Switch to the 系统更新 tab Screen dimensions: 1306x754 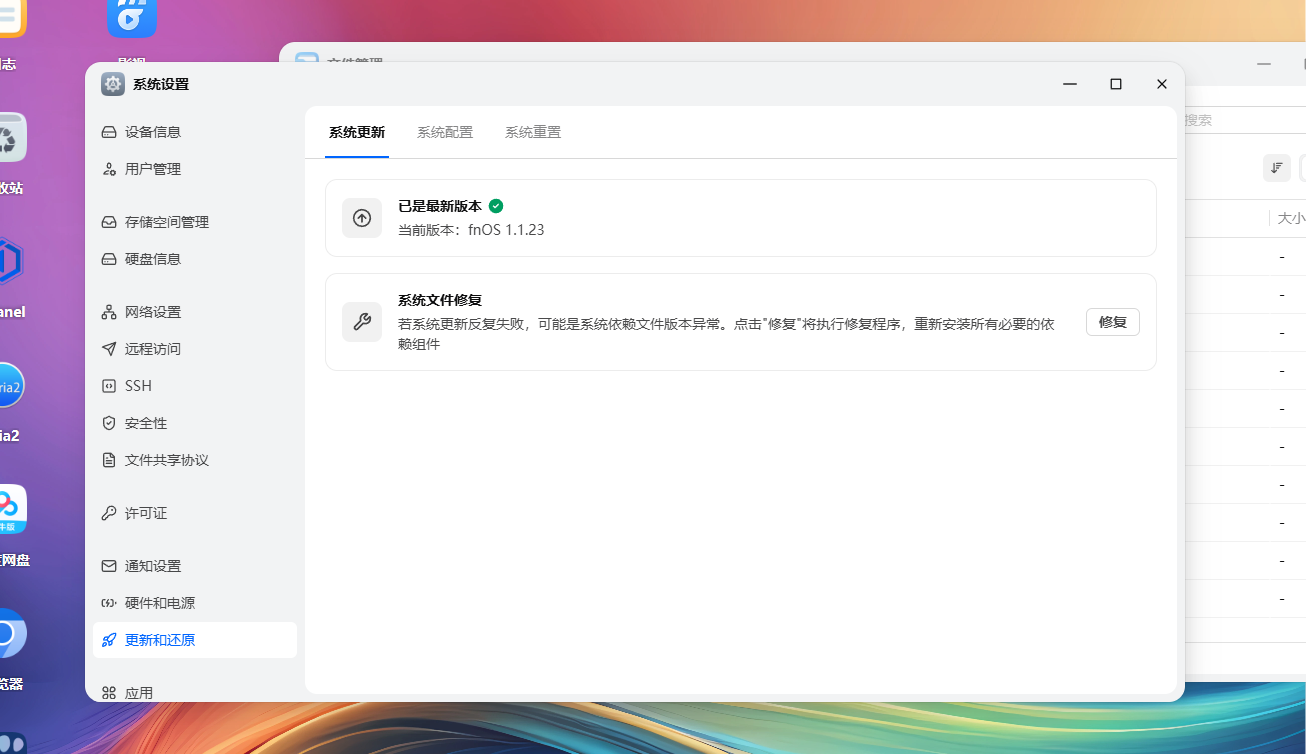coord(357,132)
